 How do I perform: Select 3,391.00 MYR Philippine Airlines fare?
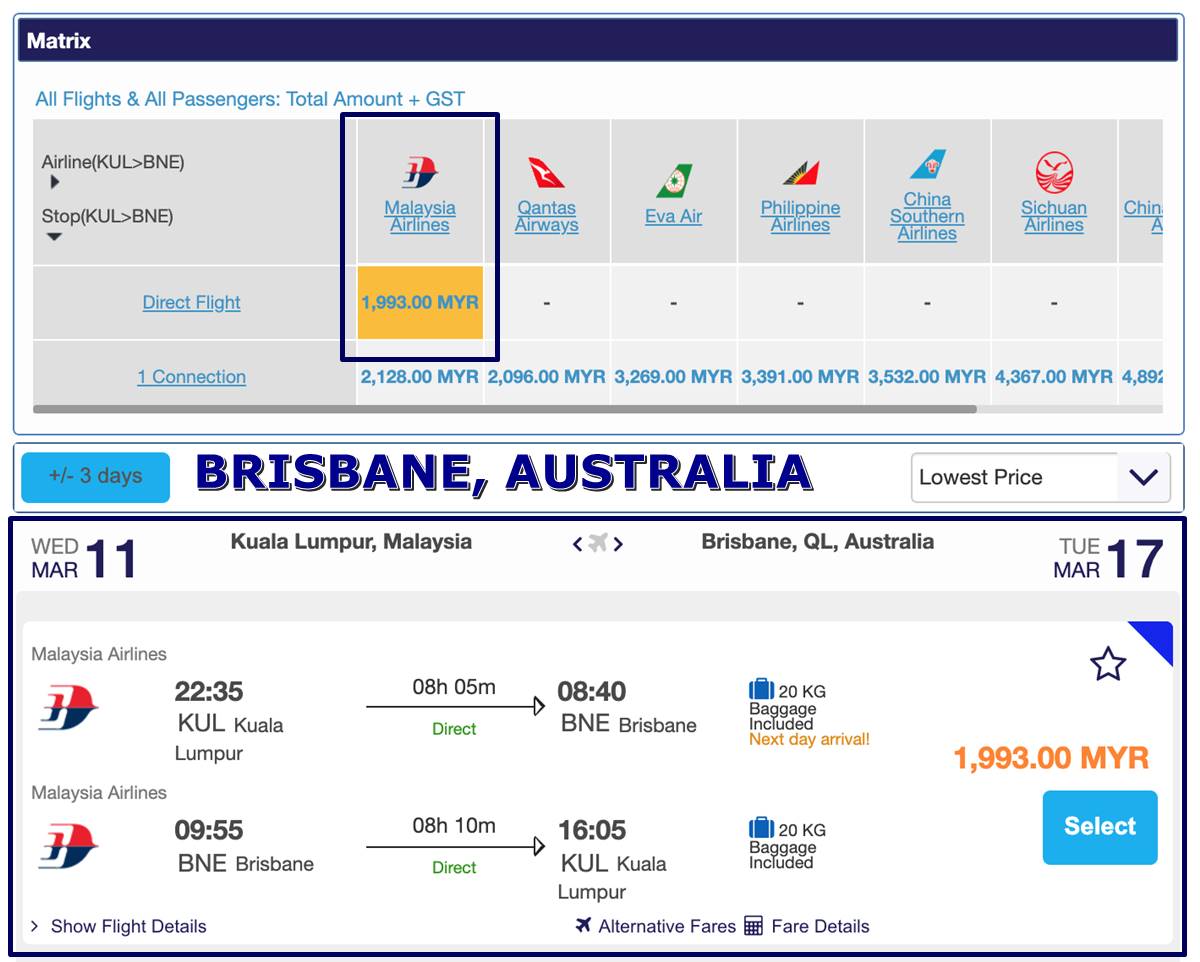click(800, 377)
